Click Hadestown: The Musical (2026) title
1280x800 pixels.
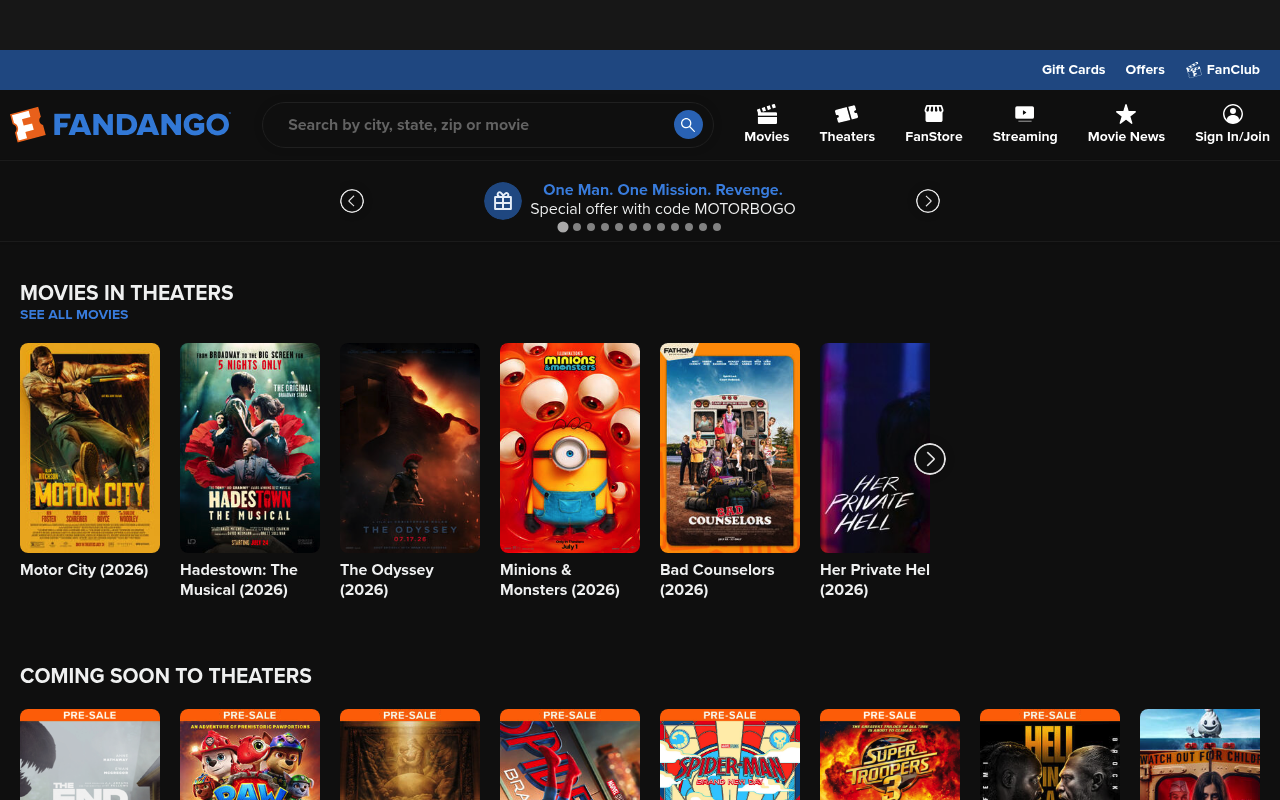coord(239,580)
